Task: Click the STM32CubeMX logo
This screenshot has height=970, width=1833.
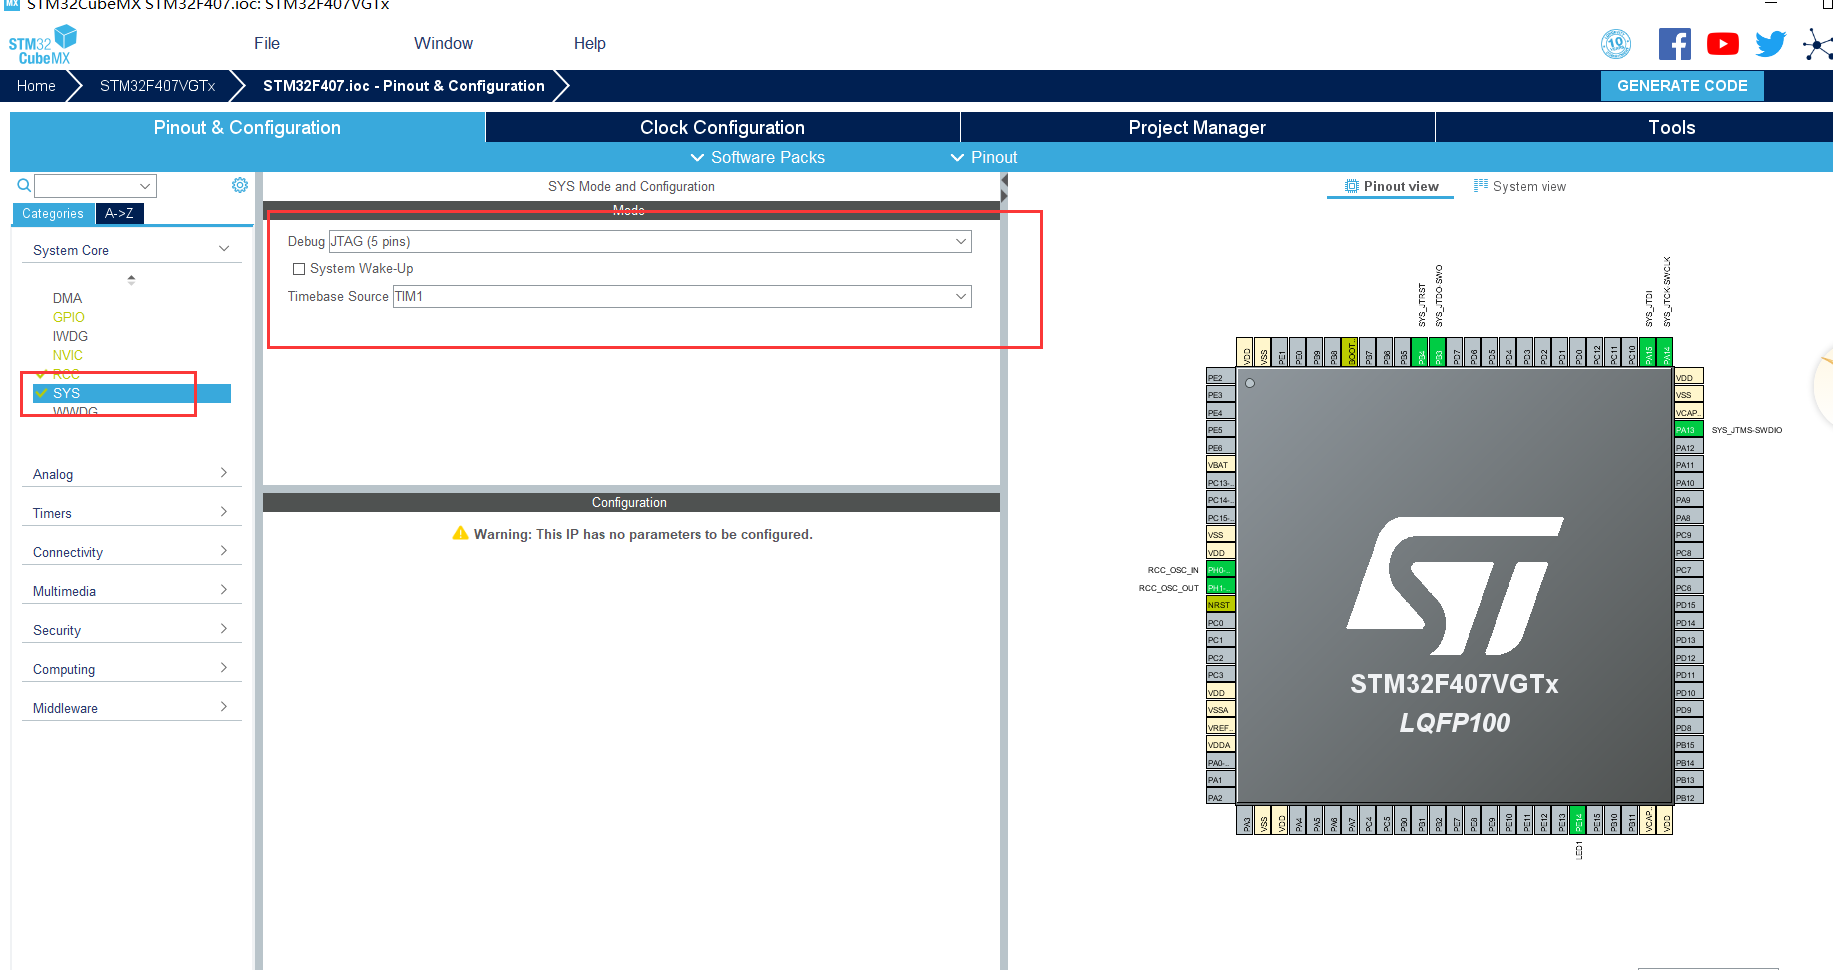Action: pos(43,43)
